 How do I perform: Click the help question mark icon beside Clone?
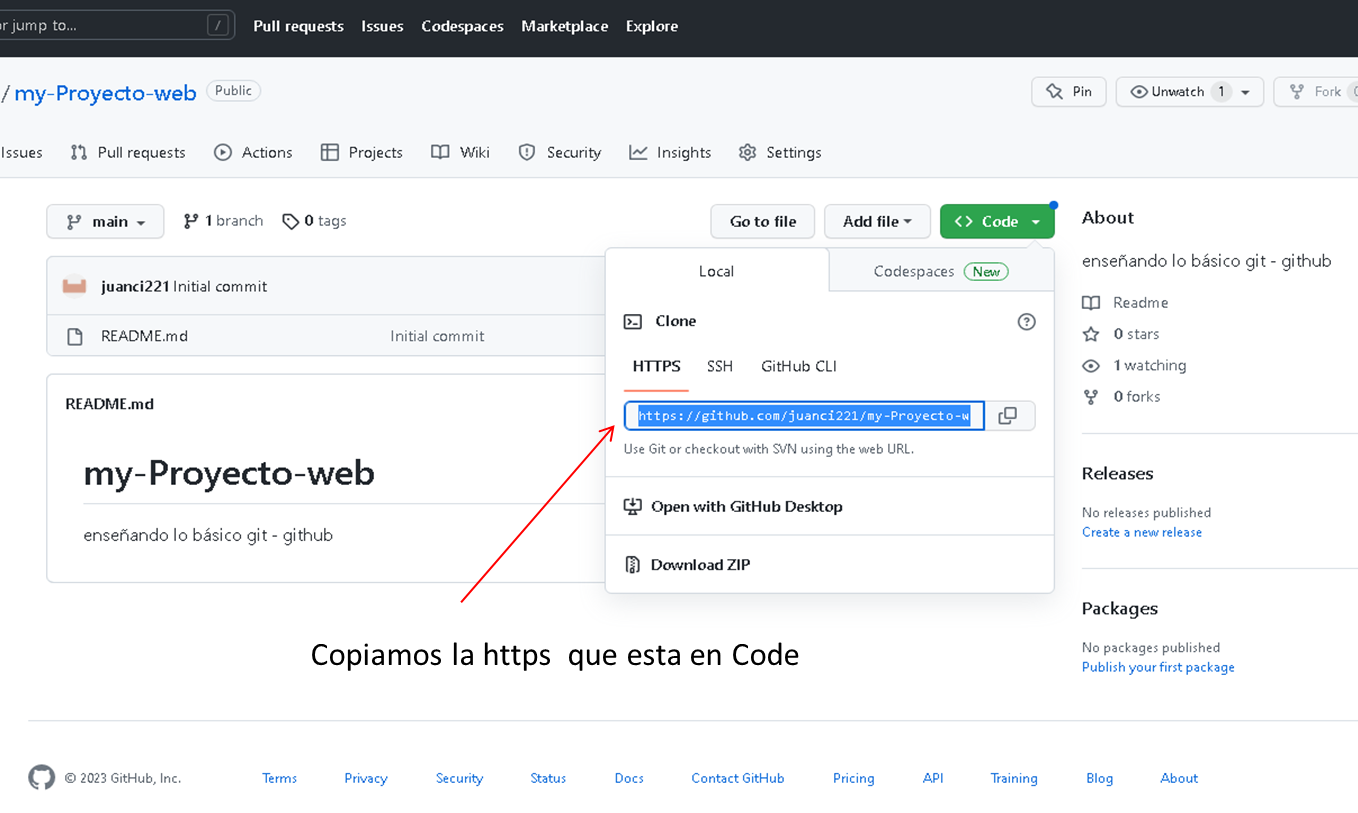pos(1026,322)
